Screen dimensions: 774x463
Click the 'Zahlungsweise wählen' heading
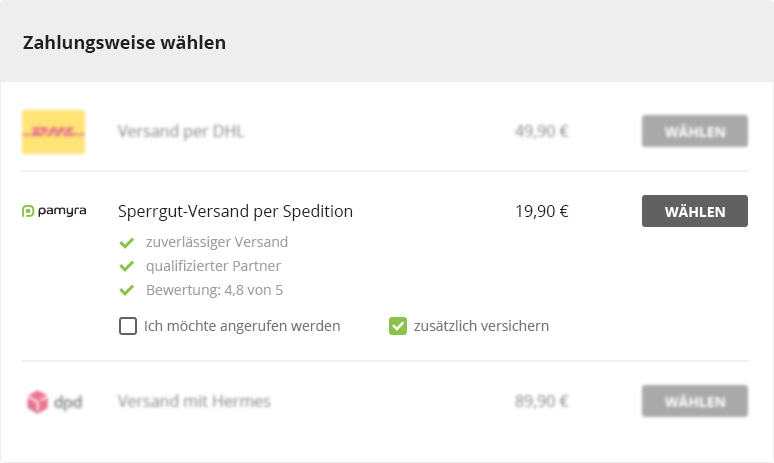(124, 43)
